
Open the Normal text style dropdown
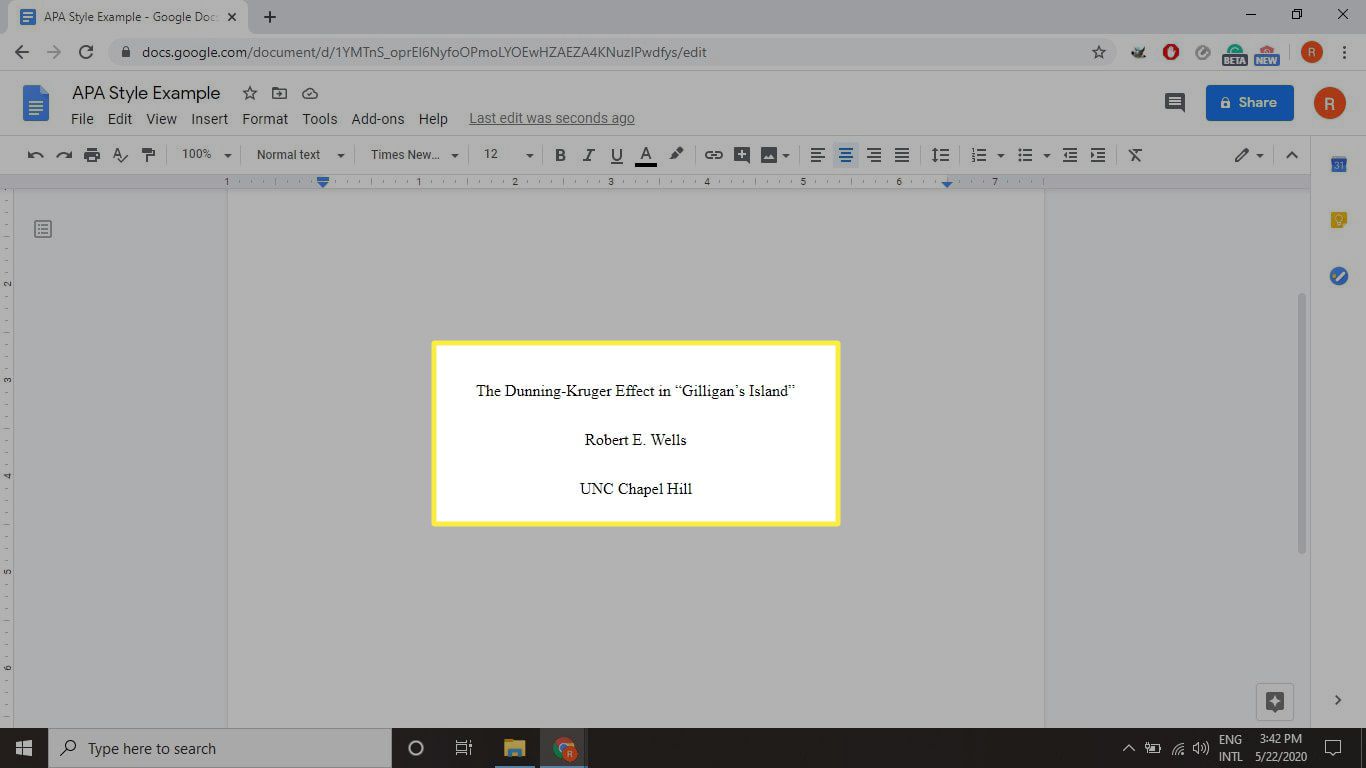[x=300, y=155]
